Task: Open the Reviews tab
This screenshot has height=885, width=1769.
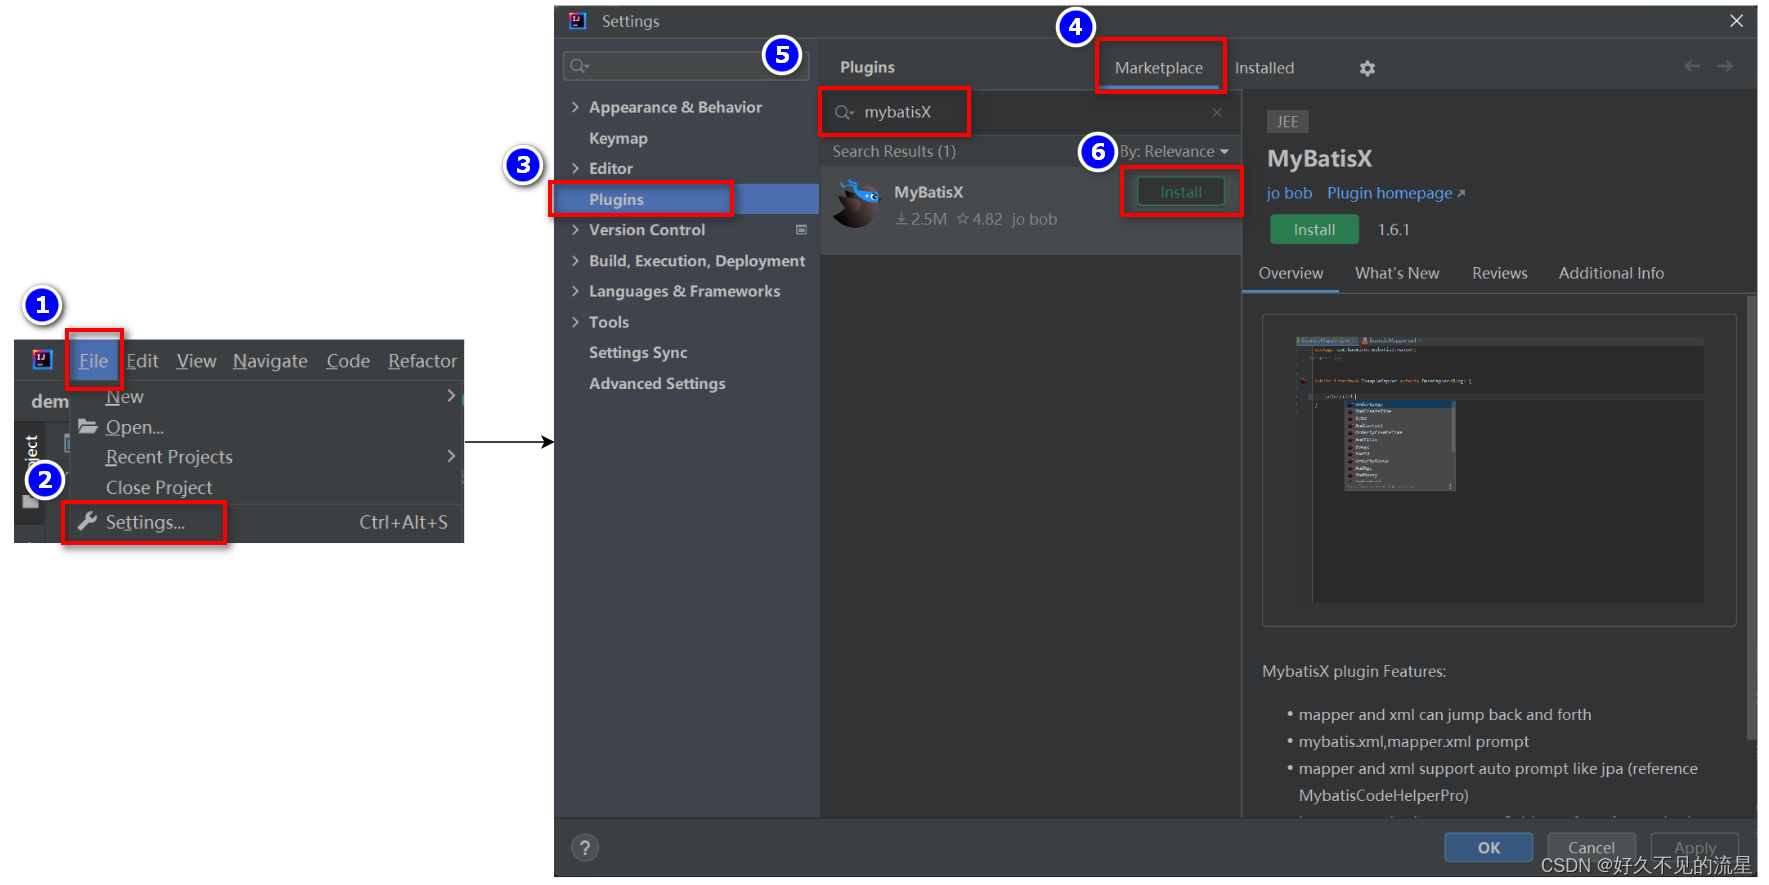Action: (x=1499, y=273)
